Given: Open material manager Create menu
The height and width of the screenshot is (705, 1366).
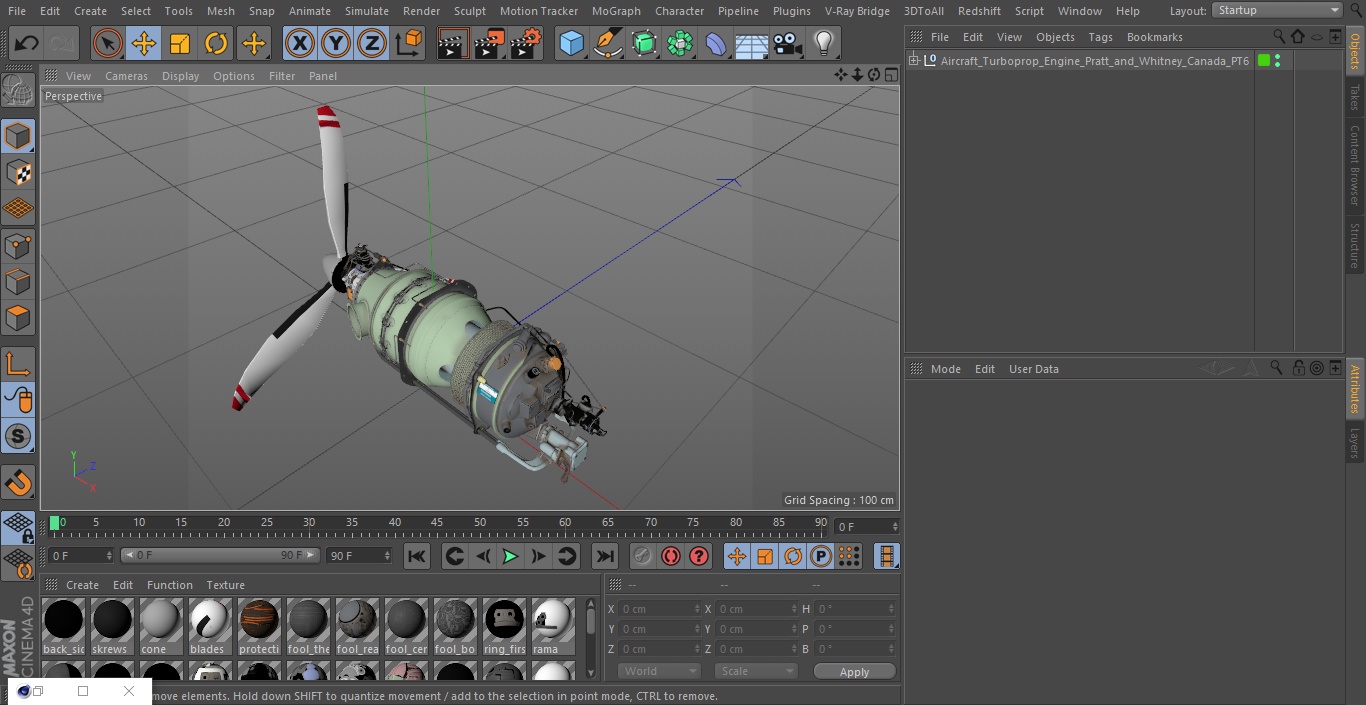Looking at the screenshot, I should 82,585.
